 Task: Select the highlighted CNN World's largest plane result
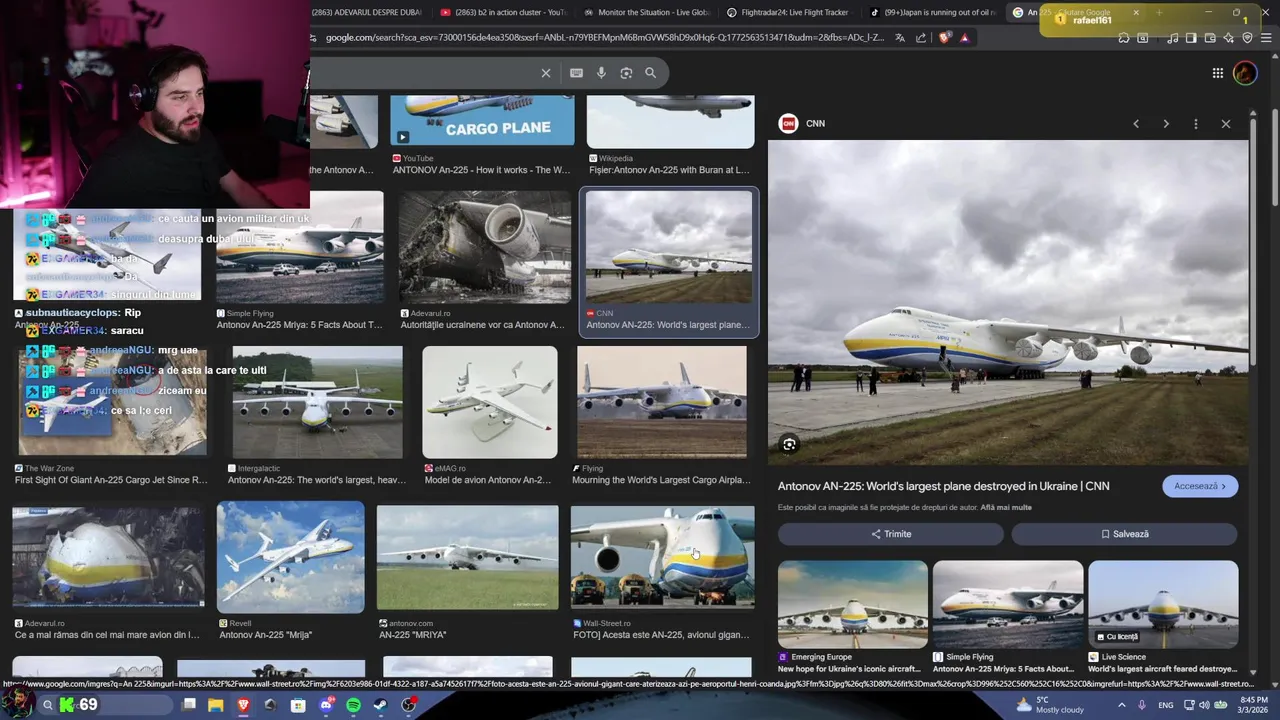(669, 262)
